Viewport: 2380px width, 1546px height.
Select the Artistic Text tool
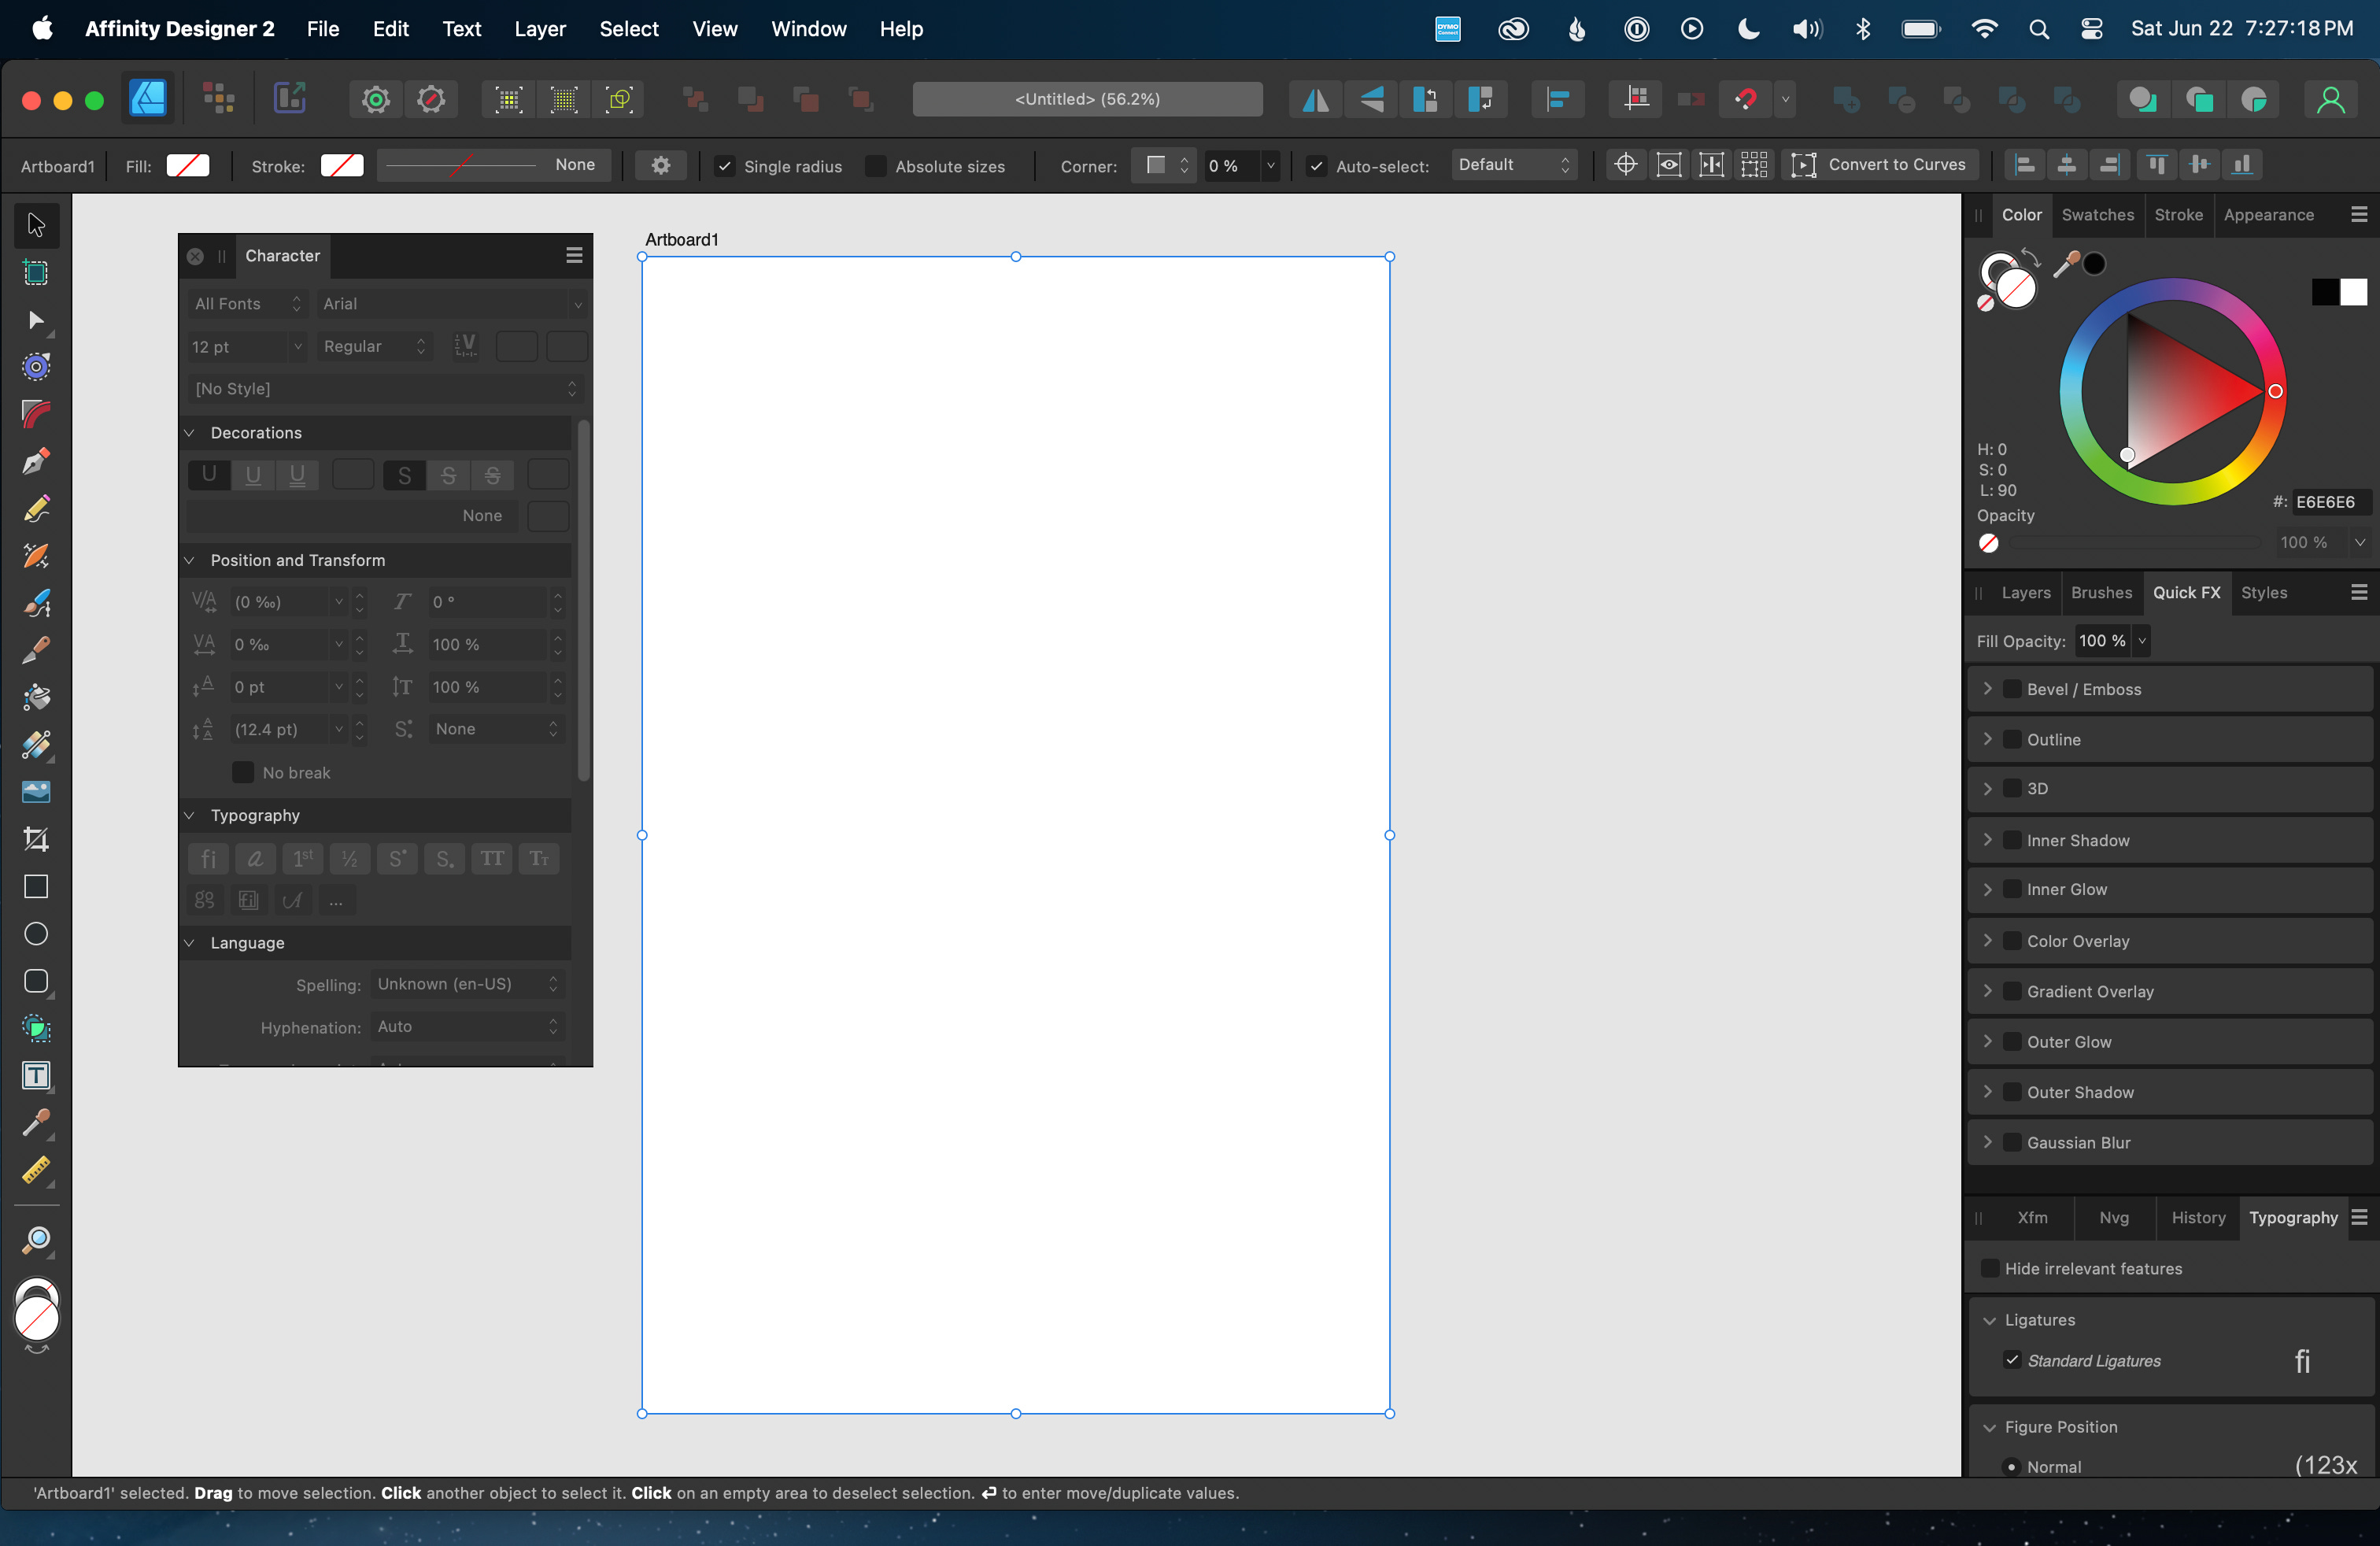36,1075
